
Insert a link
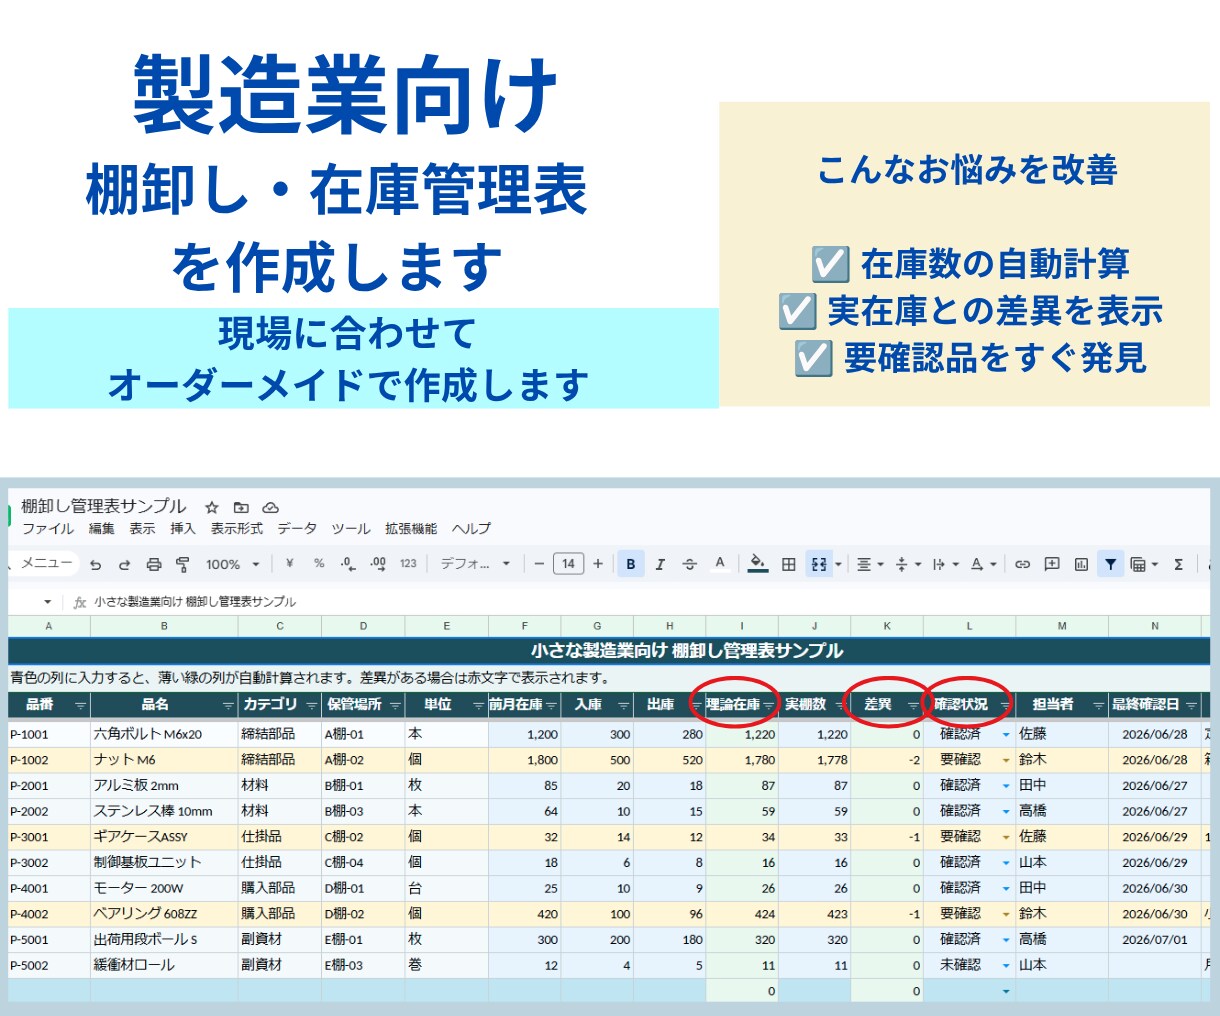tap(1022, 564)
